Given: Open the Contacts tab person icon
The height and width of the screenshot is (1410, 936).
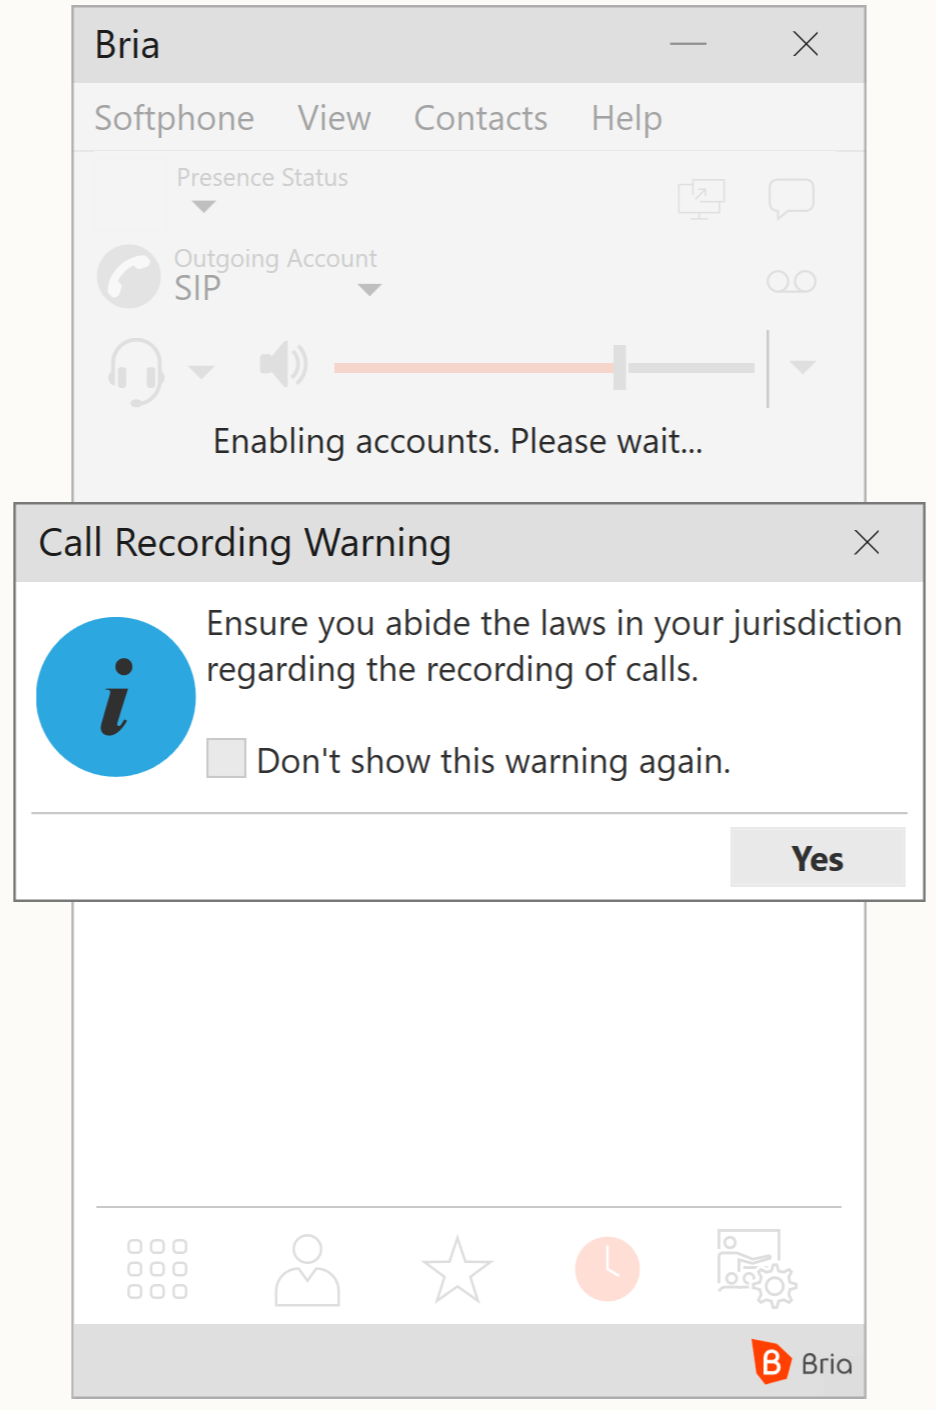Looking at the screenshot, I should 307,1269.
